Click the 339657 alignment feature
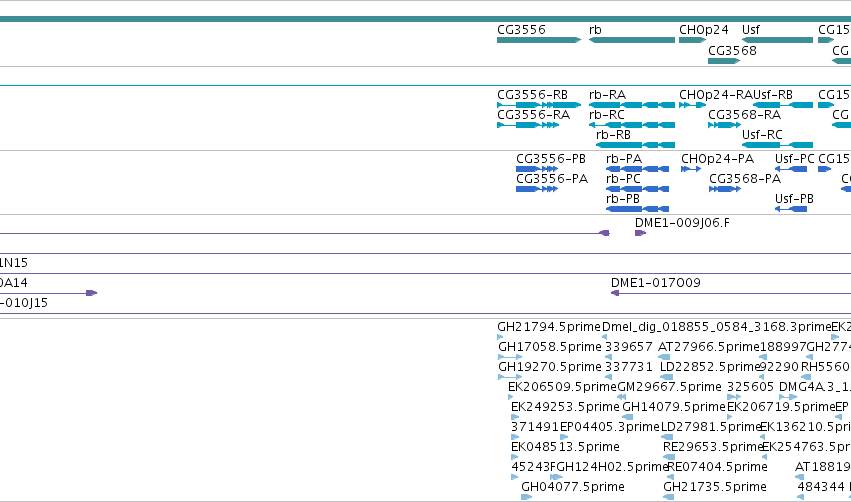Image resolution: width=851 pixels, height=502 pixels. point(608,357)
